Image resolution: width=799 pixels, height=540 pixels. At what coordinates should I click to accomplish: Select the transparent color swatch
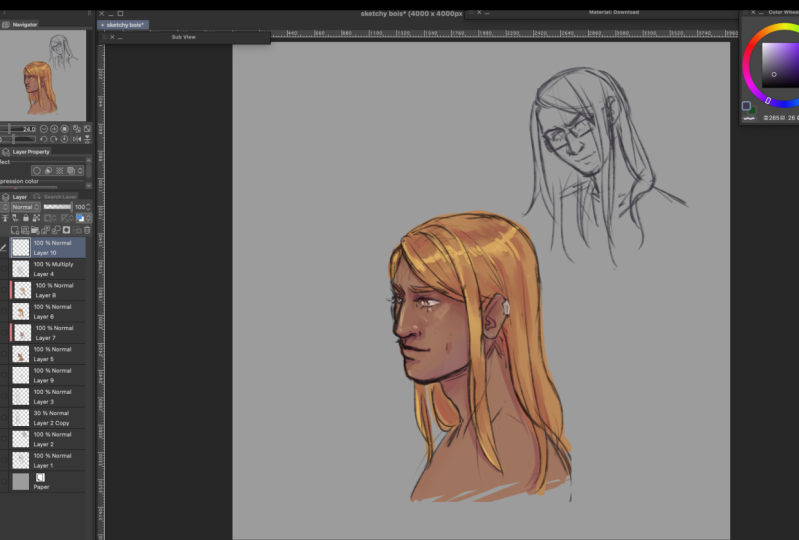click(749, 119)
